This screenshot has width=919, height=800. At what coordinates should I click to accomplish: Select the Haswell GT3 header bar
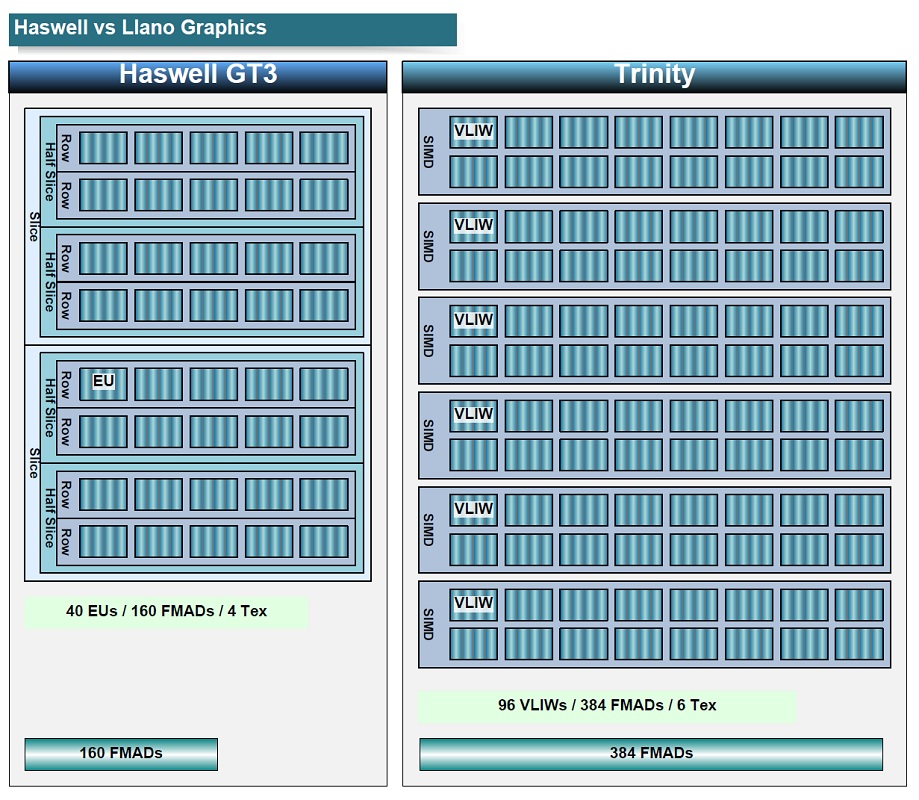pyautogui.click(x=198, y=76)
